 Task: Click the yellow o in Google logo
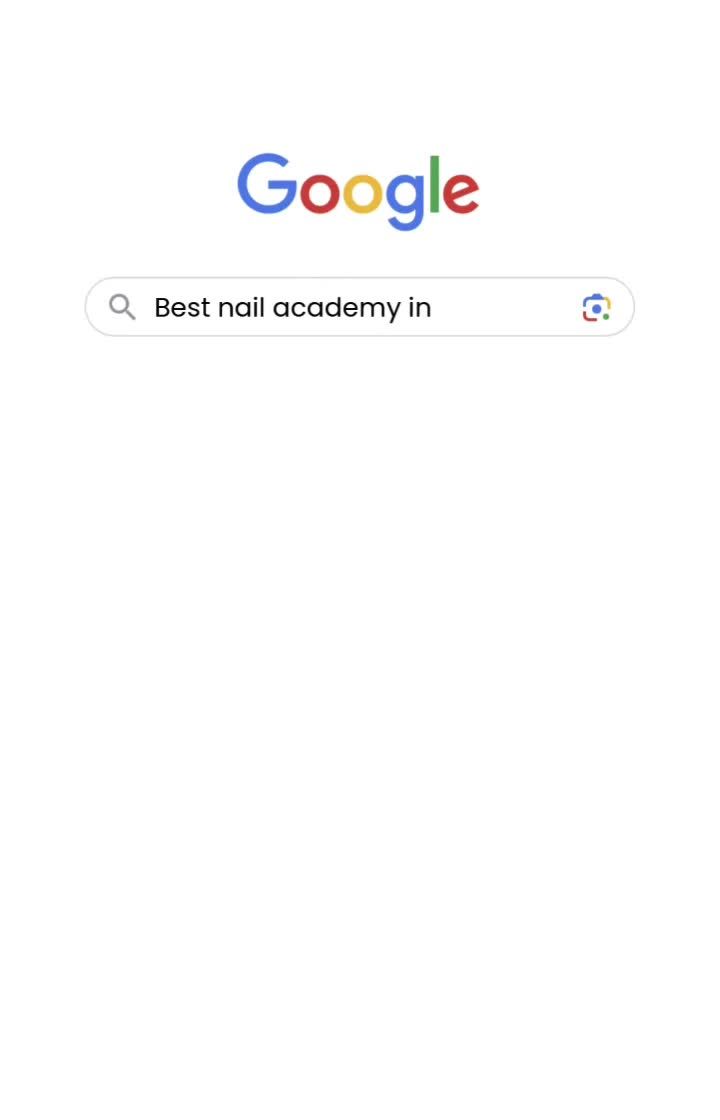(x=363, y=193)
